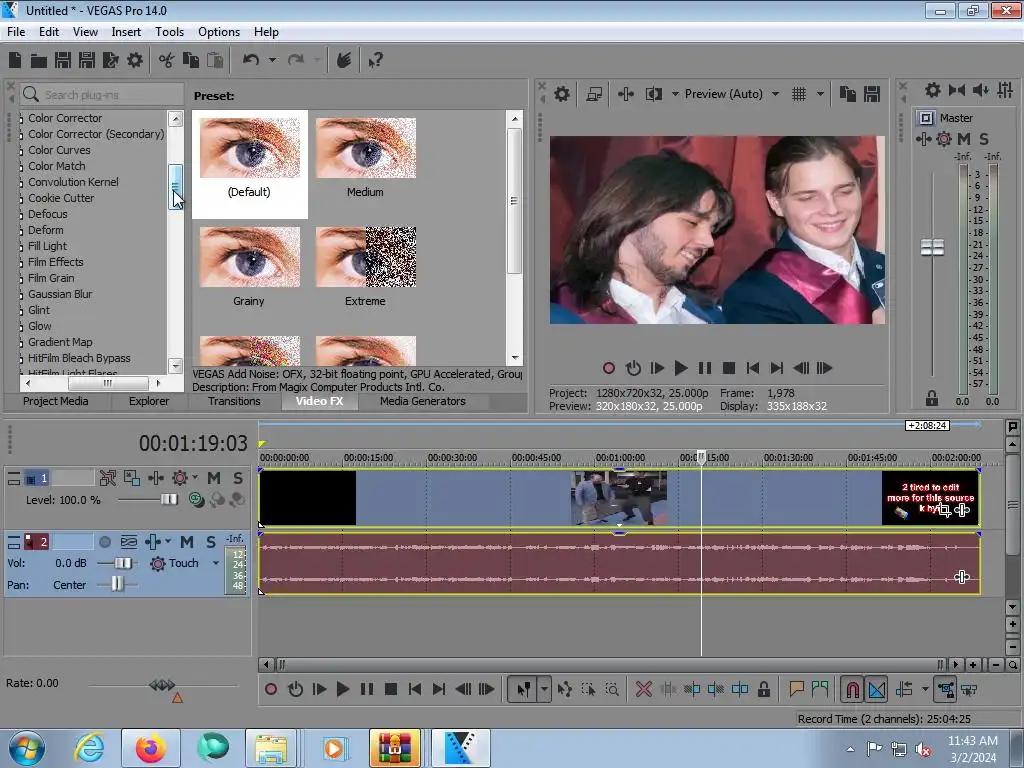Switch to the Media Generators tab
The height and width of the screenshot is (768, 1024).
[423, 401]
